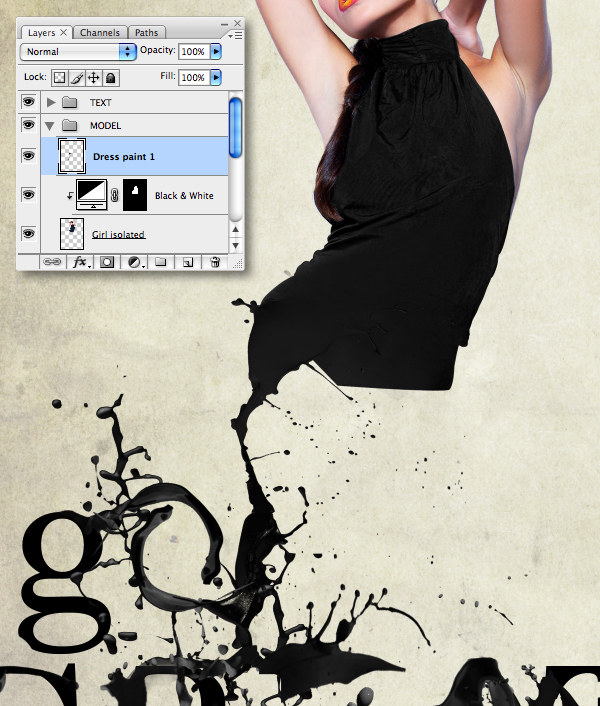Screen dimensions: 600x706
Task: Delete layer with trash icon
Action: click(215, 262)
